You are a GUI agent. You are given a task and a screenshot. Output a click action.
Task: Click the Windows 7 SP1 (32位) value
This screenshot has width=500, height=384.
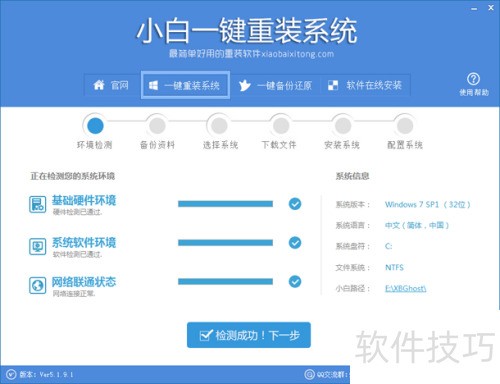click(x=428, y=204)
